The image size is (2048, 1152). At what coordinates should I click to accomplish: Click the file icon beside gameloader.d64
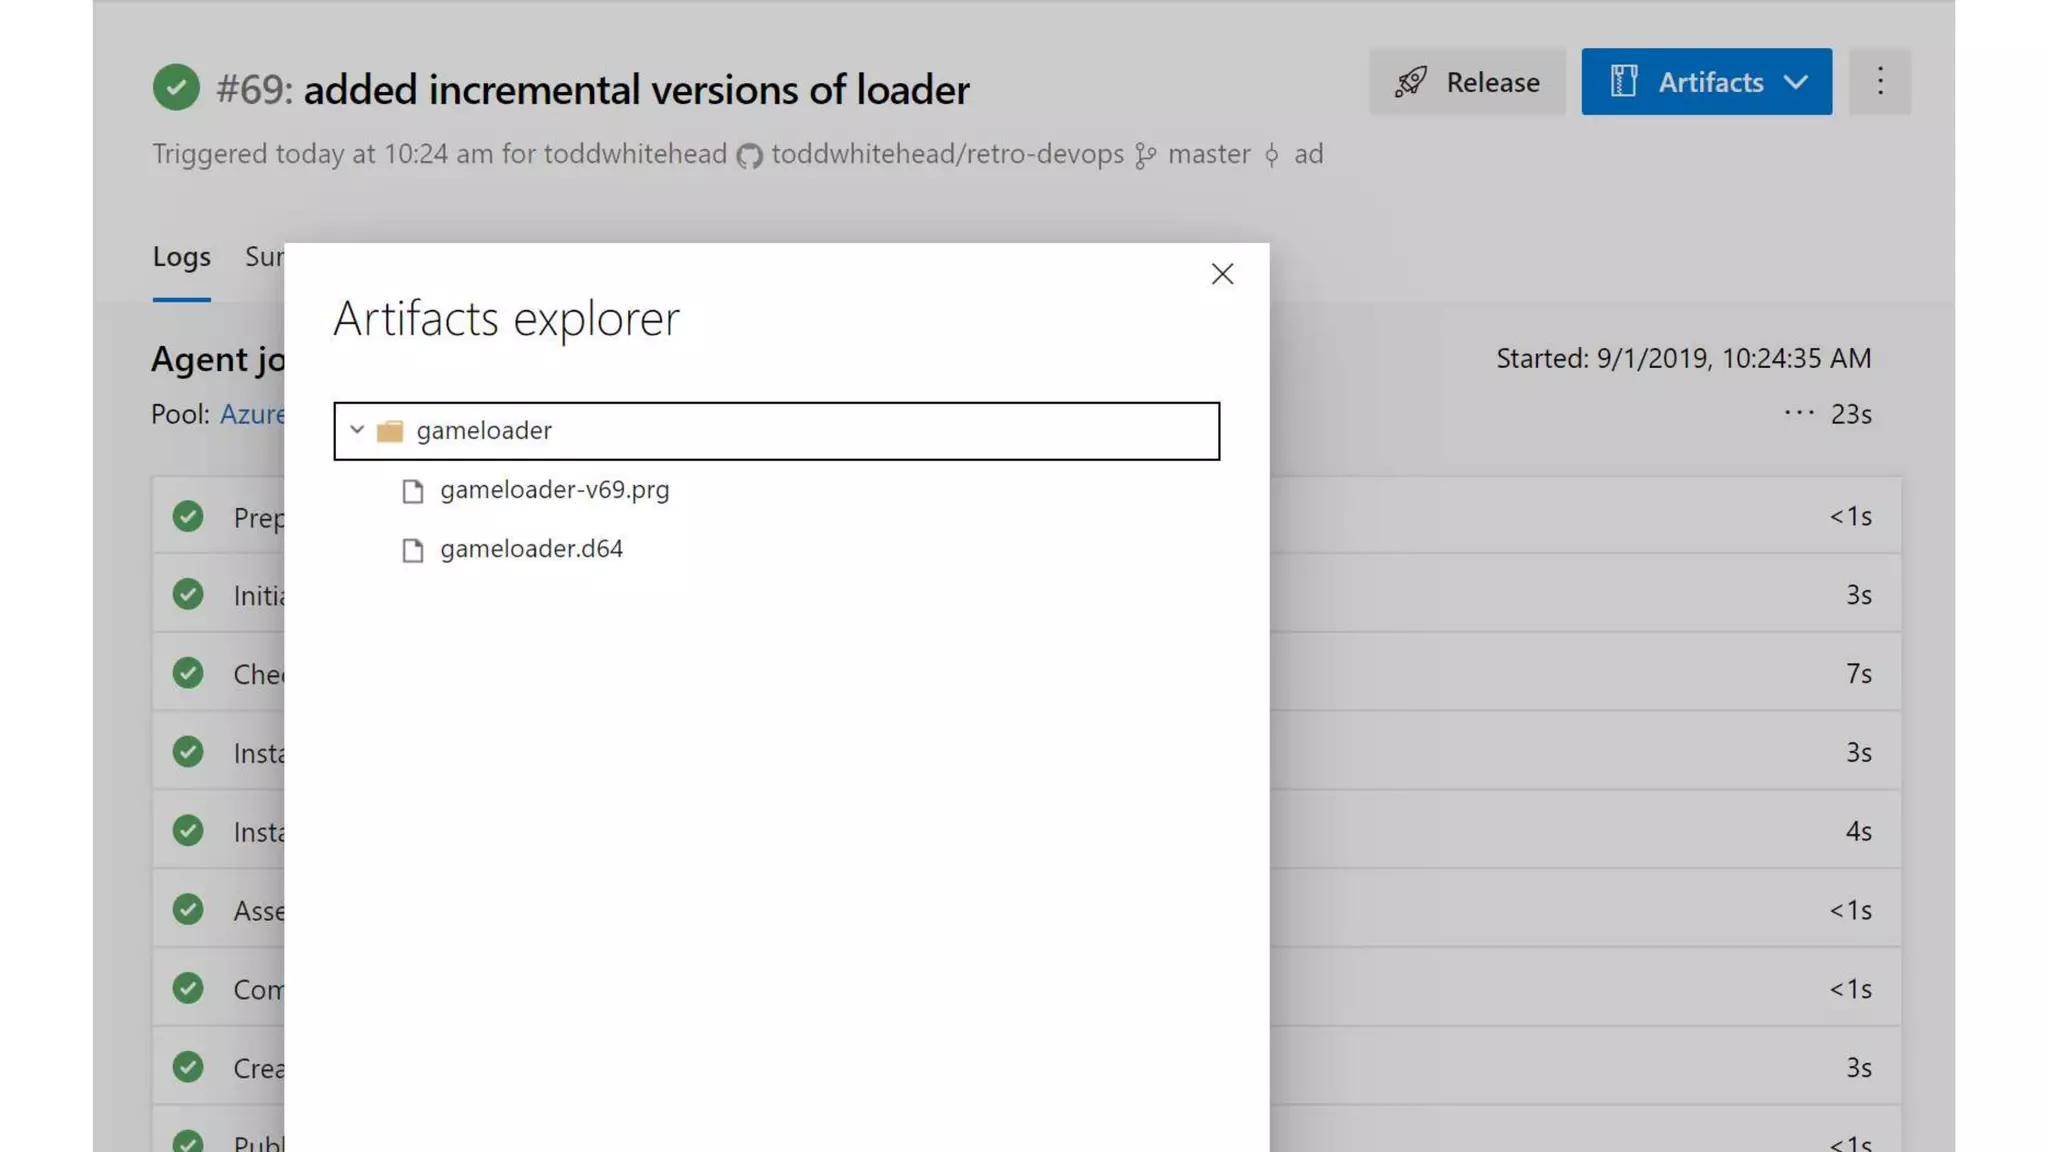coord(412,550)
